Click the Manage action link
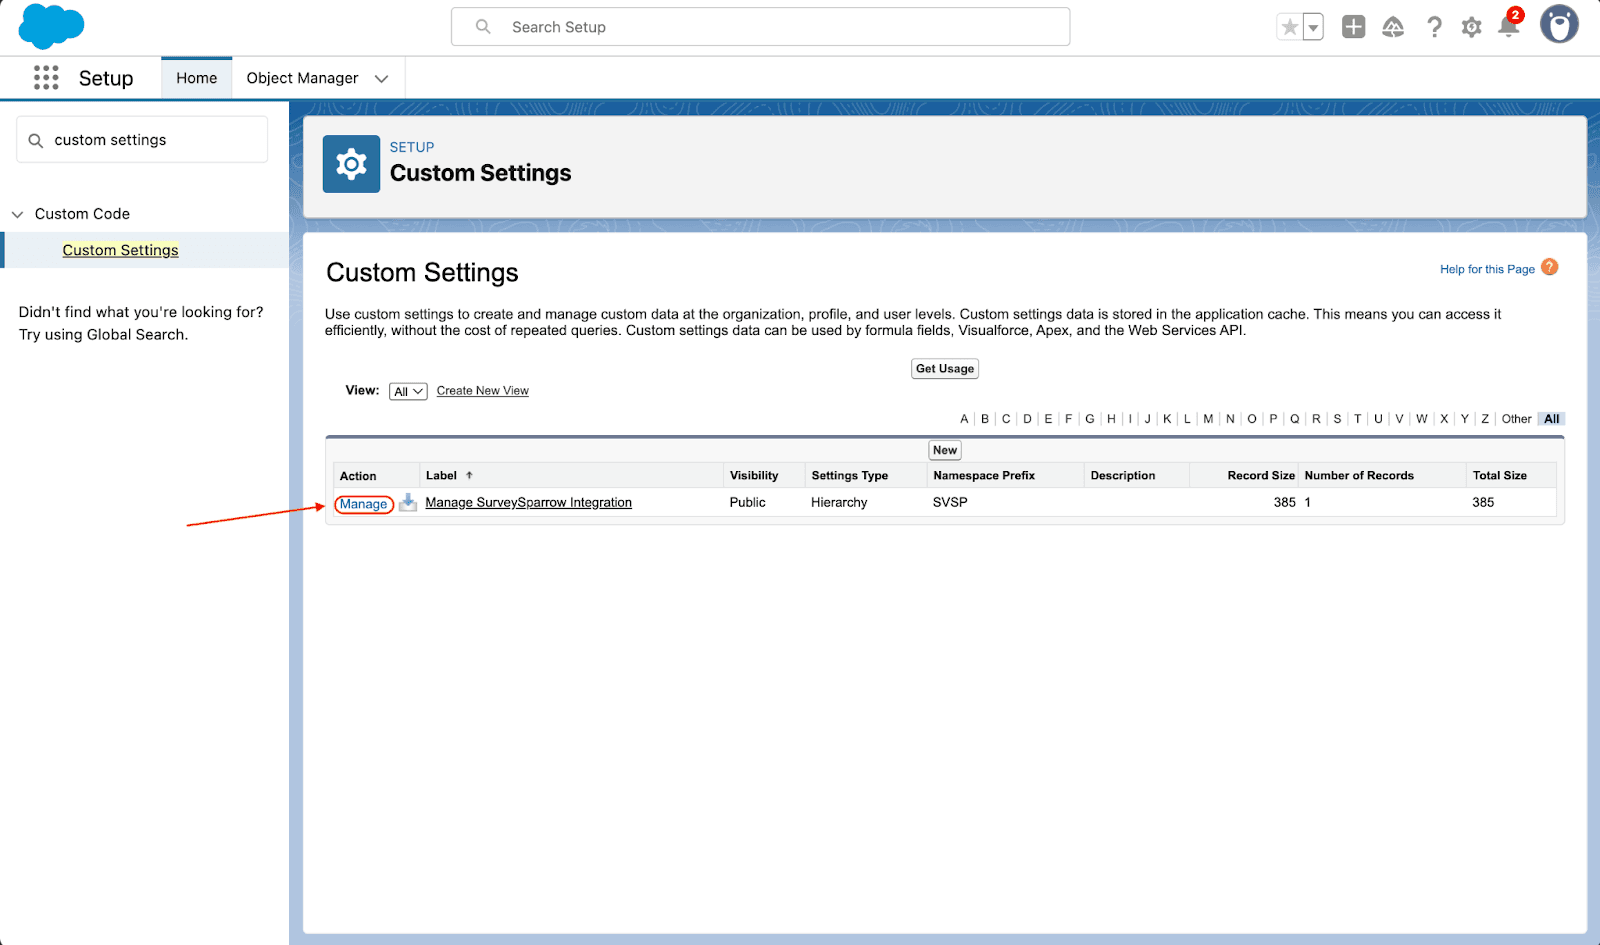 363,504
